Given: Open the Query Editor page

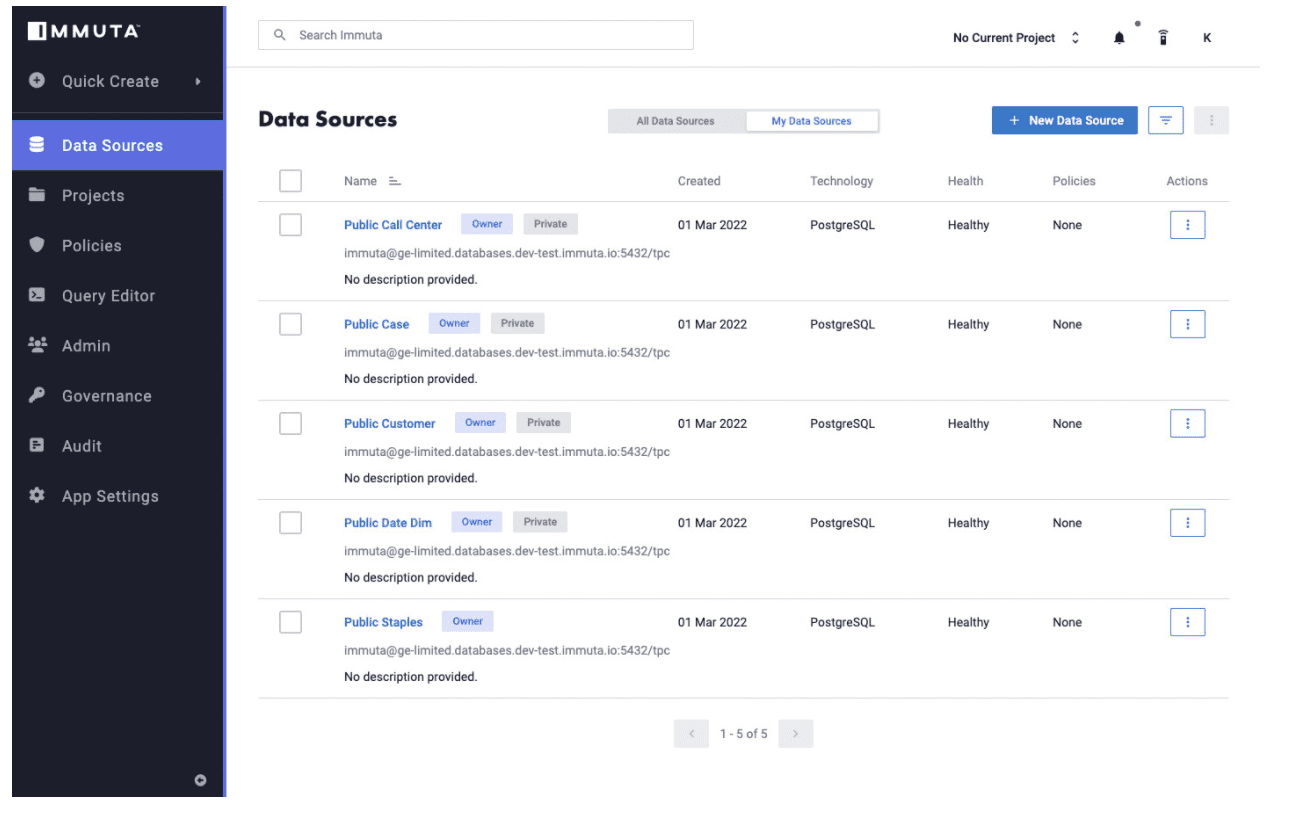Looking at the screenshot, I should tap(118, 295).
